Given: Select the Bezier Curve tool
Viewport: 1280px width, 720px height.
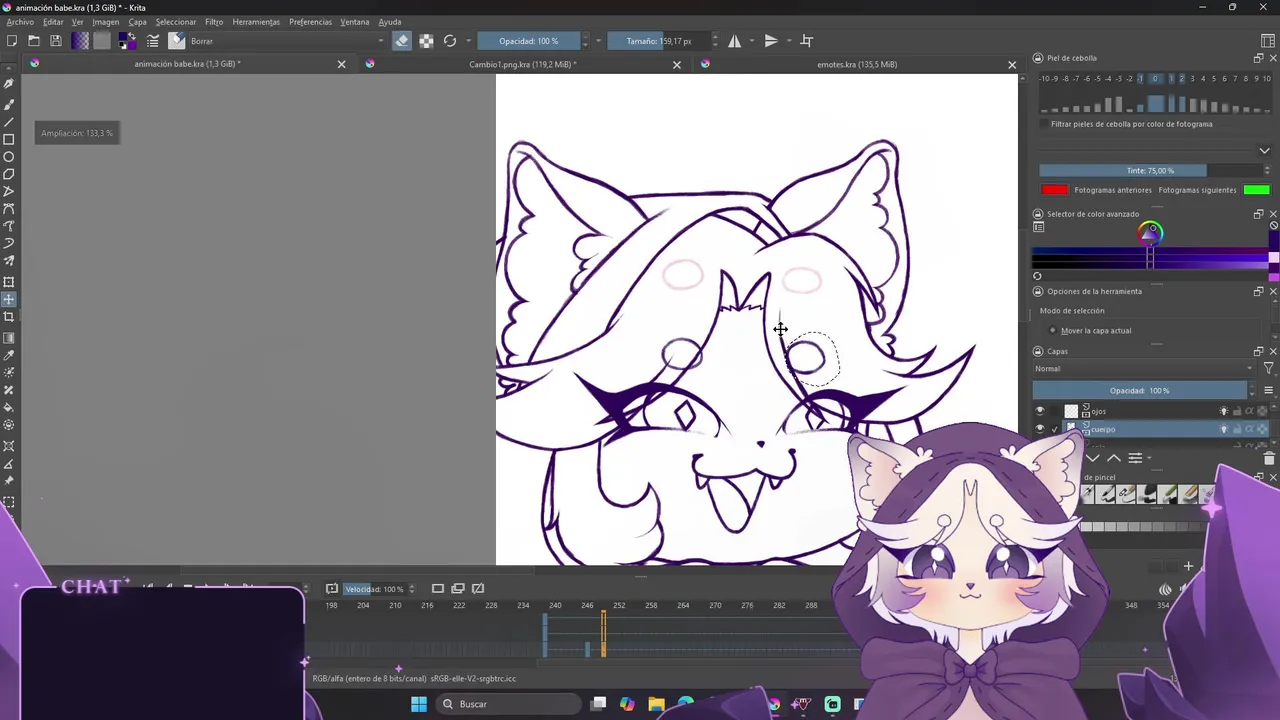Looking at the screenshot, I should tap(9, 209).
